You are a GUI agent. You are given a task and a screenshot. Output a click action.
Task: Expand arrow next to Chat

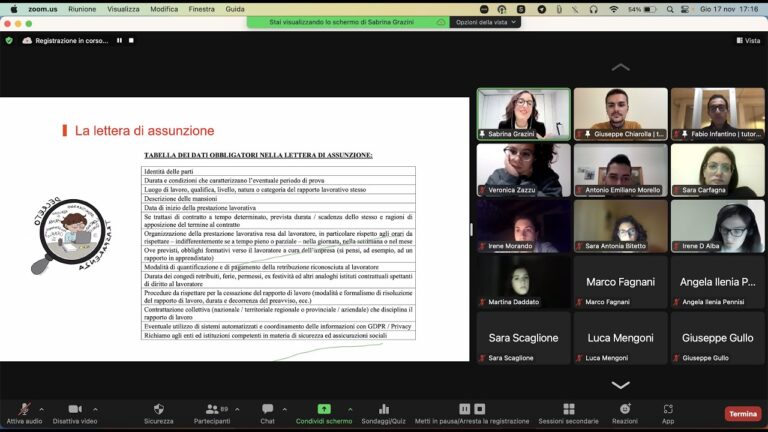[285, 409]
